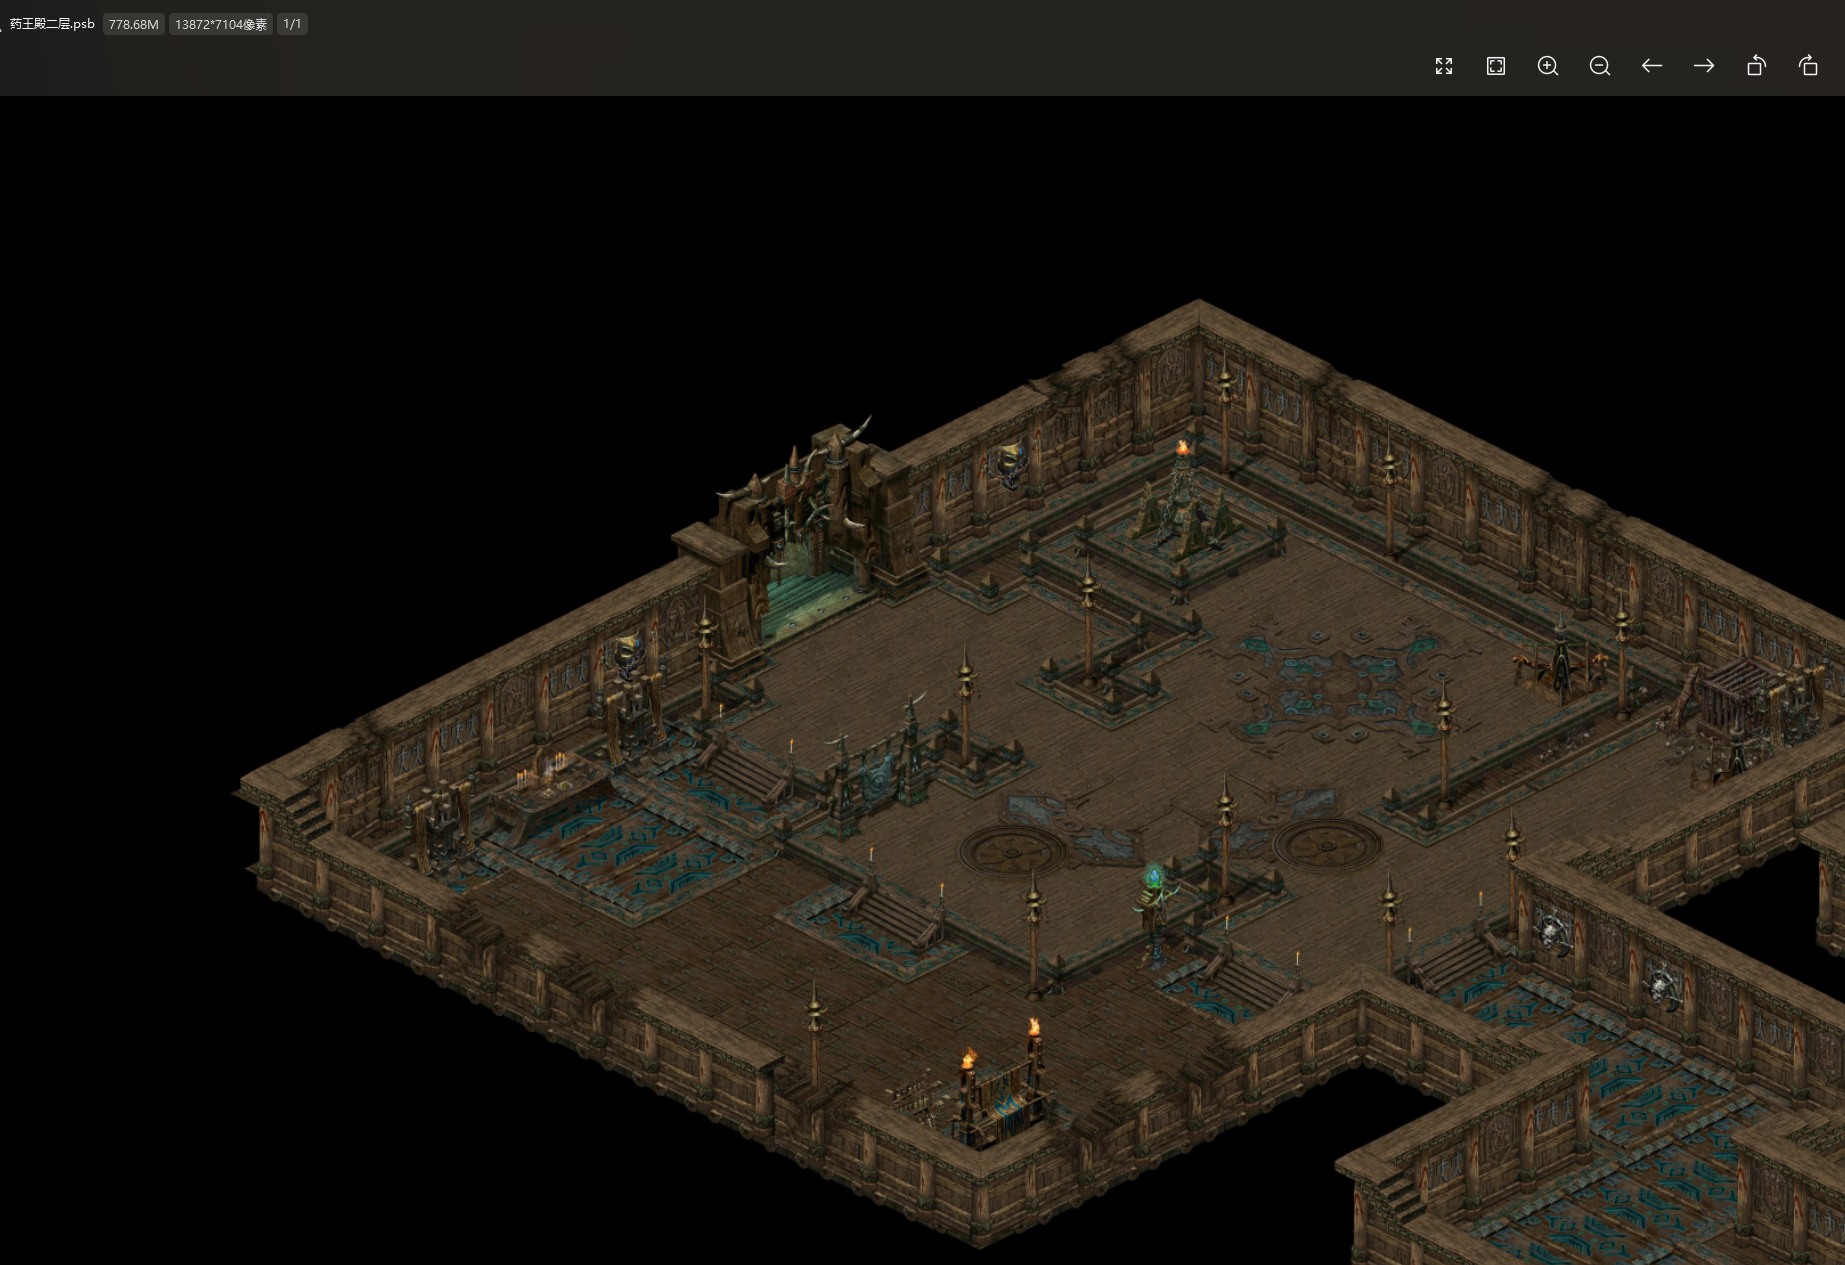The width and height of the screenshot is (1845, 1265).
Task: Click the 778.68M file size badge
Action: (133, 24)
